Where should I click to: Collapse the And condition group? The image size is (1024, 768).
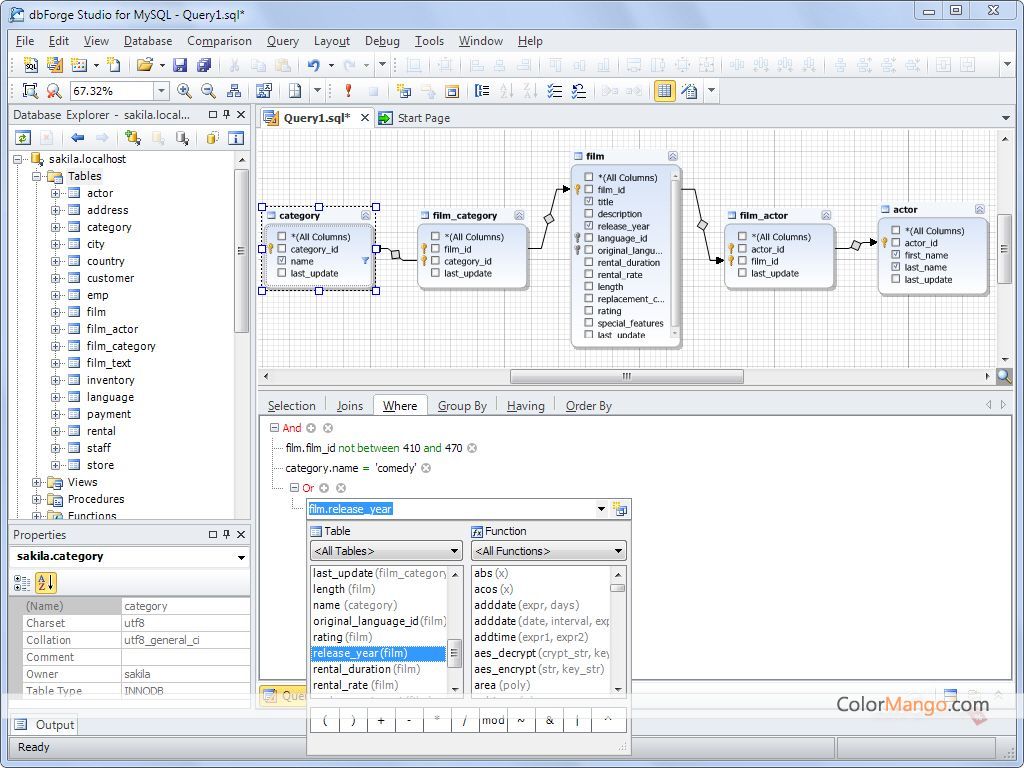[274, 428]
